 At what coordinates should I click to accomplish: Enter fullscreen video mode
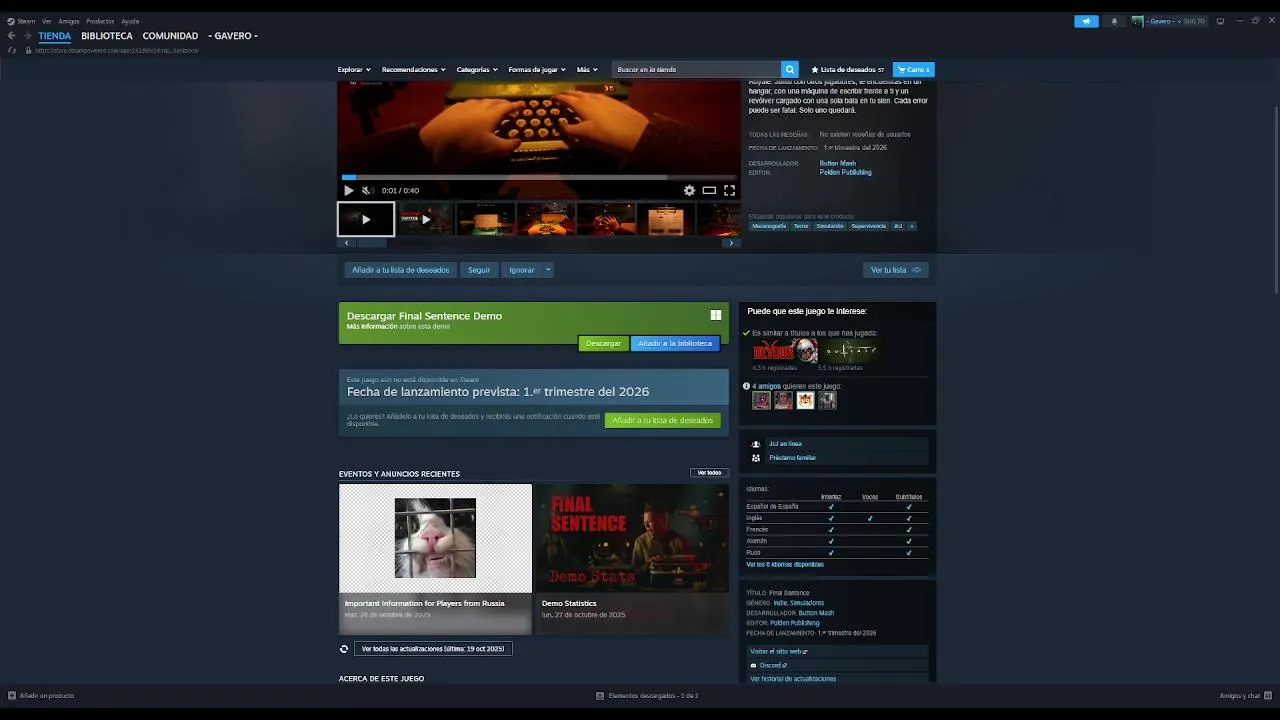coord(729,190)
